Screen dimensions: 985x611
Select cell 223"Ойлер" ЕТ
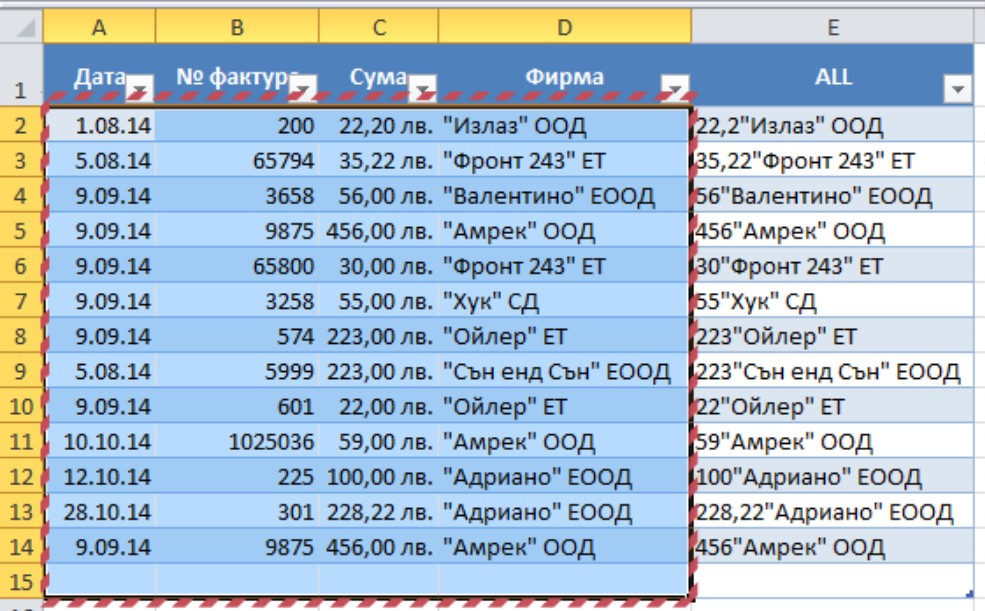[833, 336]
